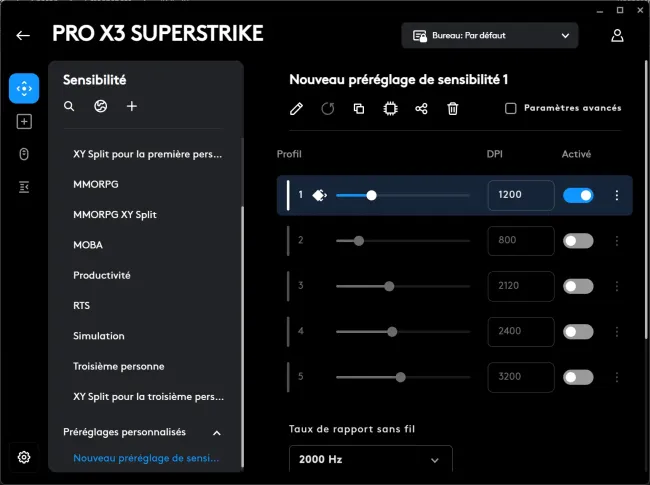The image size is (650, 485).
Task: Enable the 2120 DPI profile toggle
Action: pyautogui.click(x=578, y=286)
